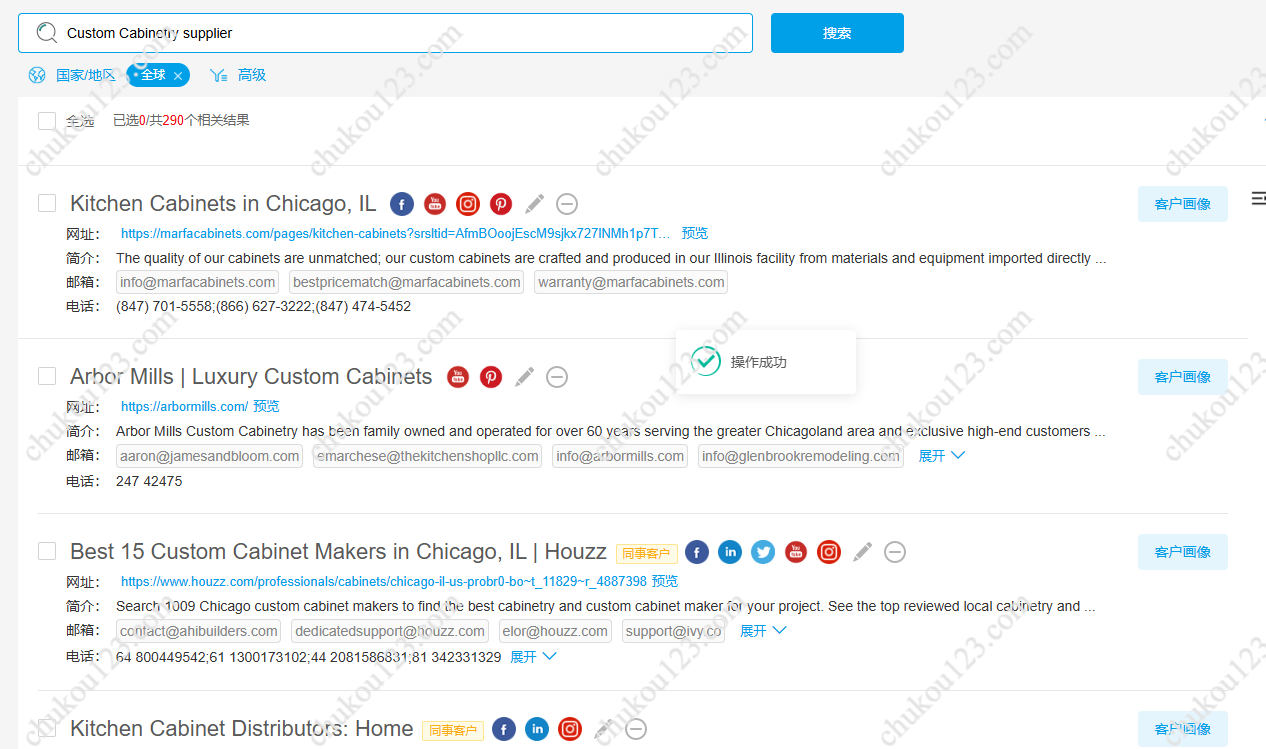Select the info@marfacabinets.com email tag
Viewport: 1266px width, 749px height.
pos(198,283)
